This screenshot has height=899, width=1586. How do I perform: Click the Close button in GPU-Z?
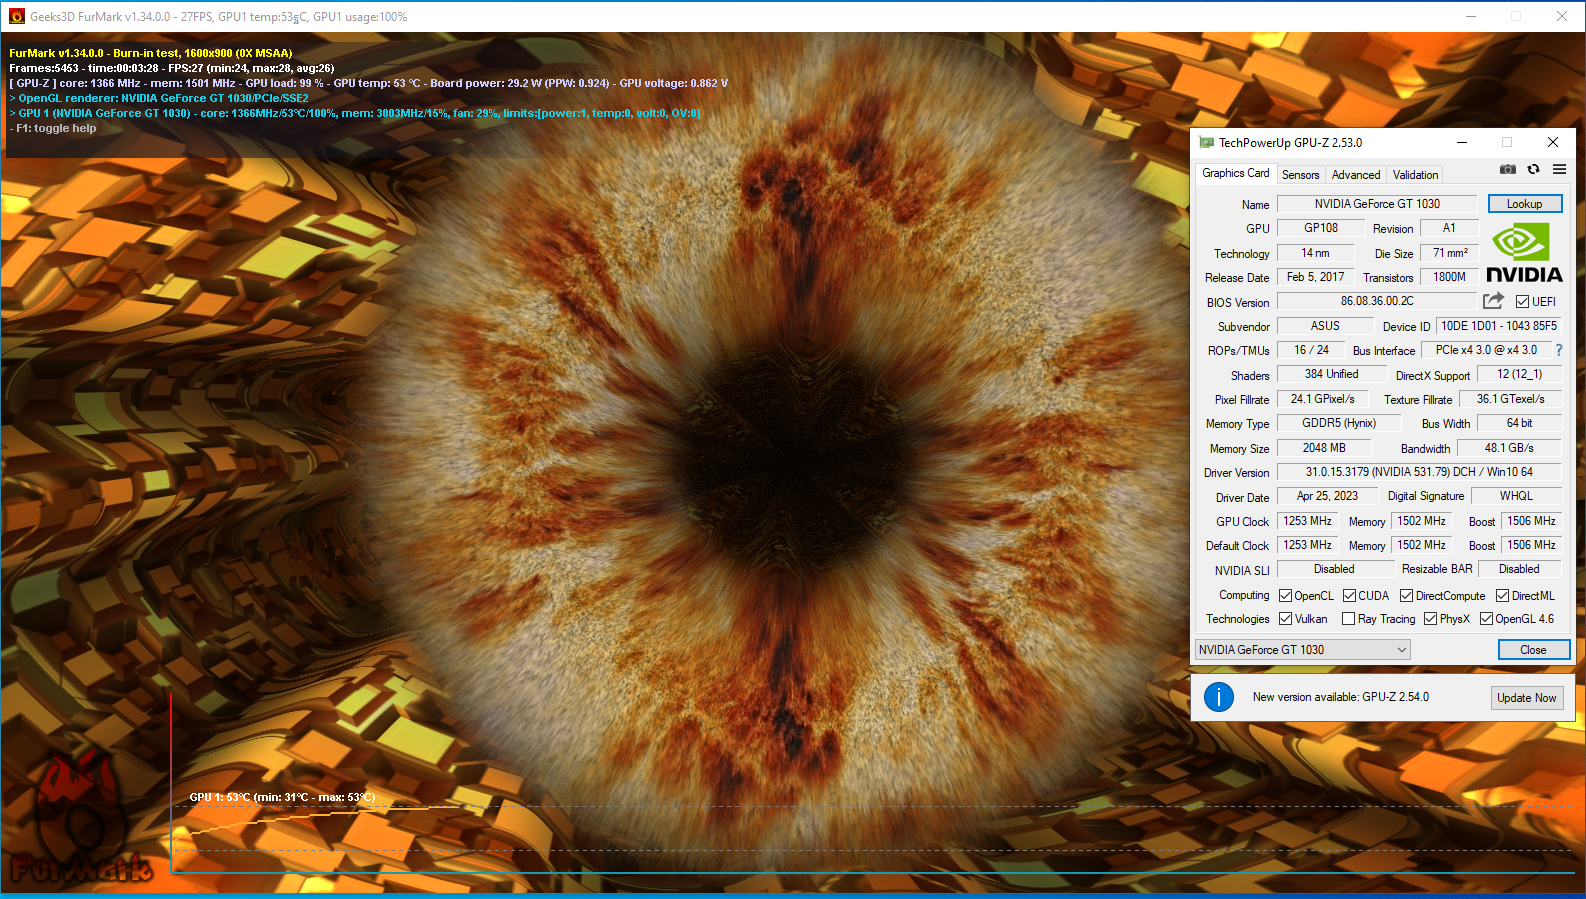click(x=1533, y=650)
